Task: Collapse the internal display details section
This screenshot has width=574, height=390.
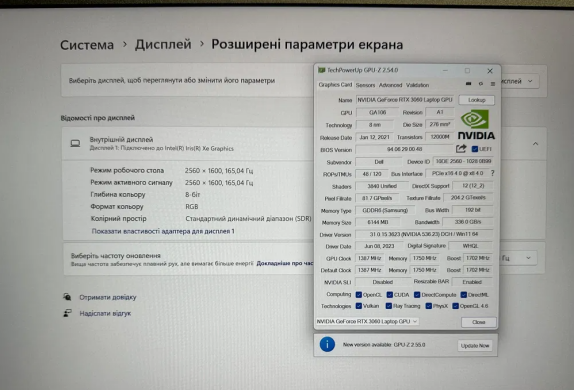Action: coord(535,144)
